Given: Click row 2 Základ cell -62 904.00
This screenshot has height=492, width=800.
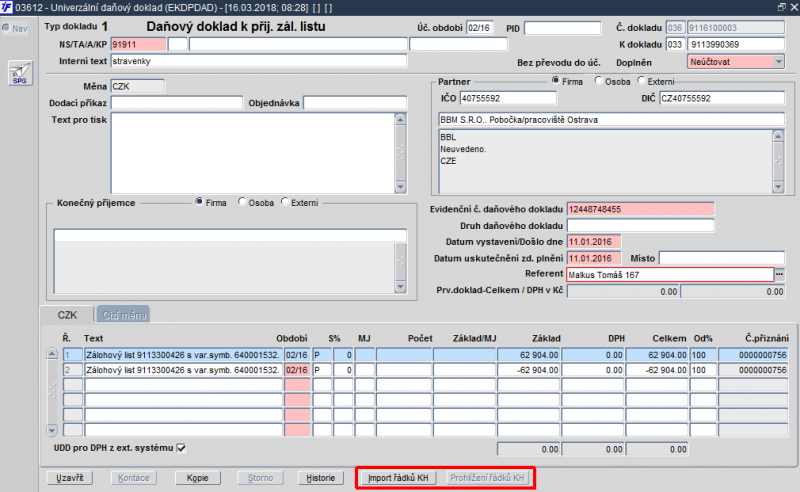Looking at the screenshot, I should pyautogui.click(x=529, y=370).
